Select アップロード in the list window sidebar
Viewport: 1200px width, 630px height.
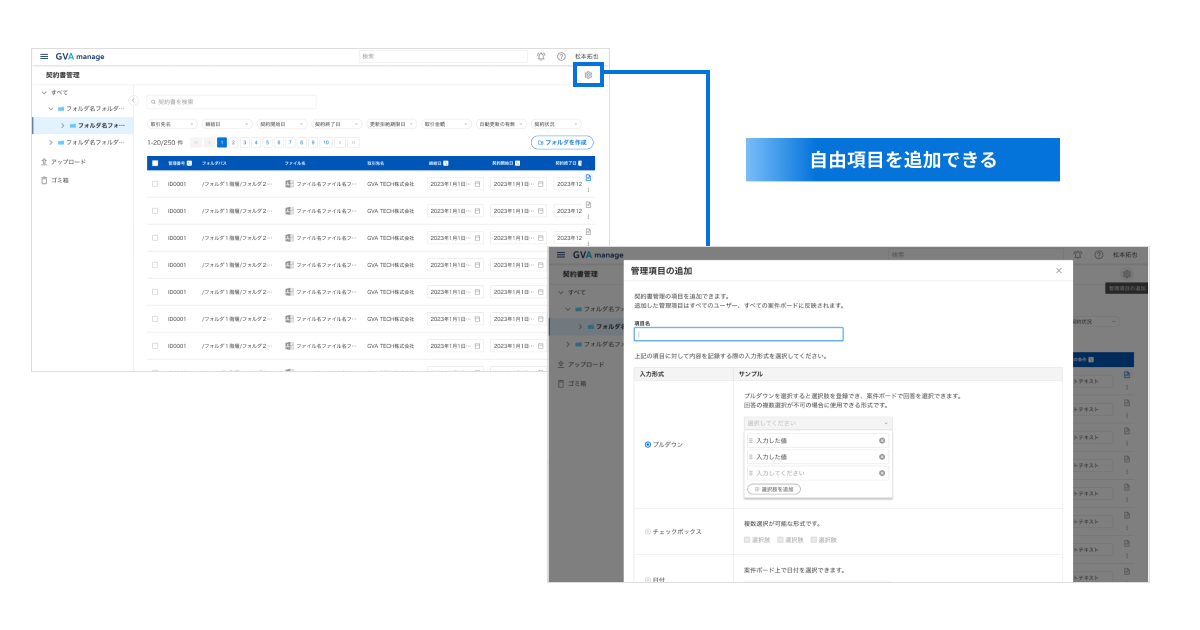coord(68,161)
